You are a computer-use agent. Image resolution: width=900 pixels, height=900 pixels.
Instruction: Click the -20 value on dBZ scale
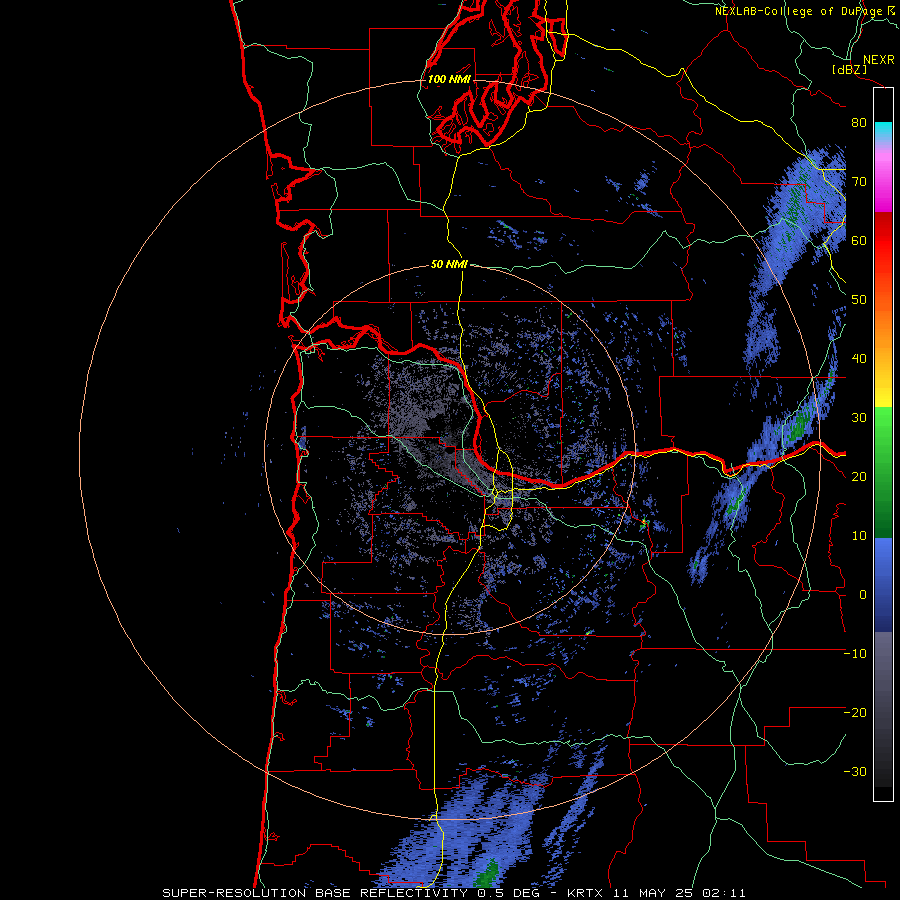tap(855, 713)
